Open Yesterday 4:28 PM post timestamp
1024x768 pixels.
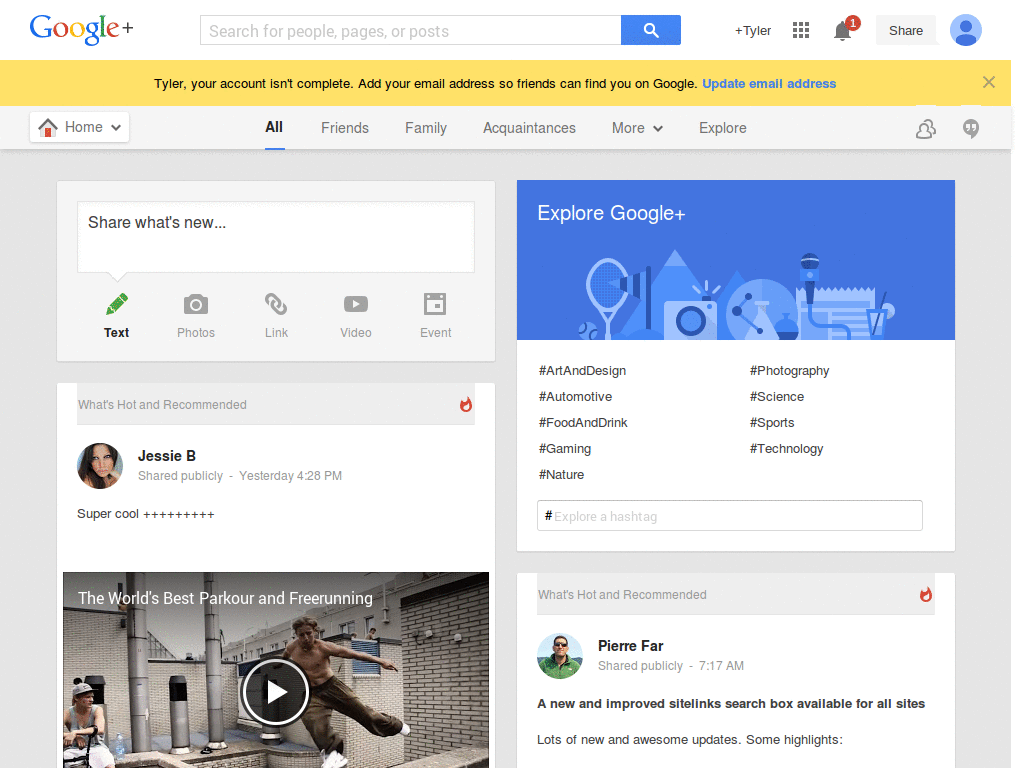coord(290,476)
